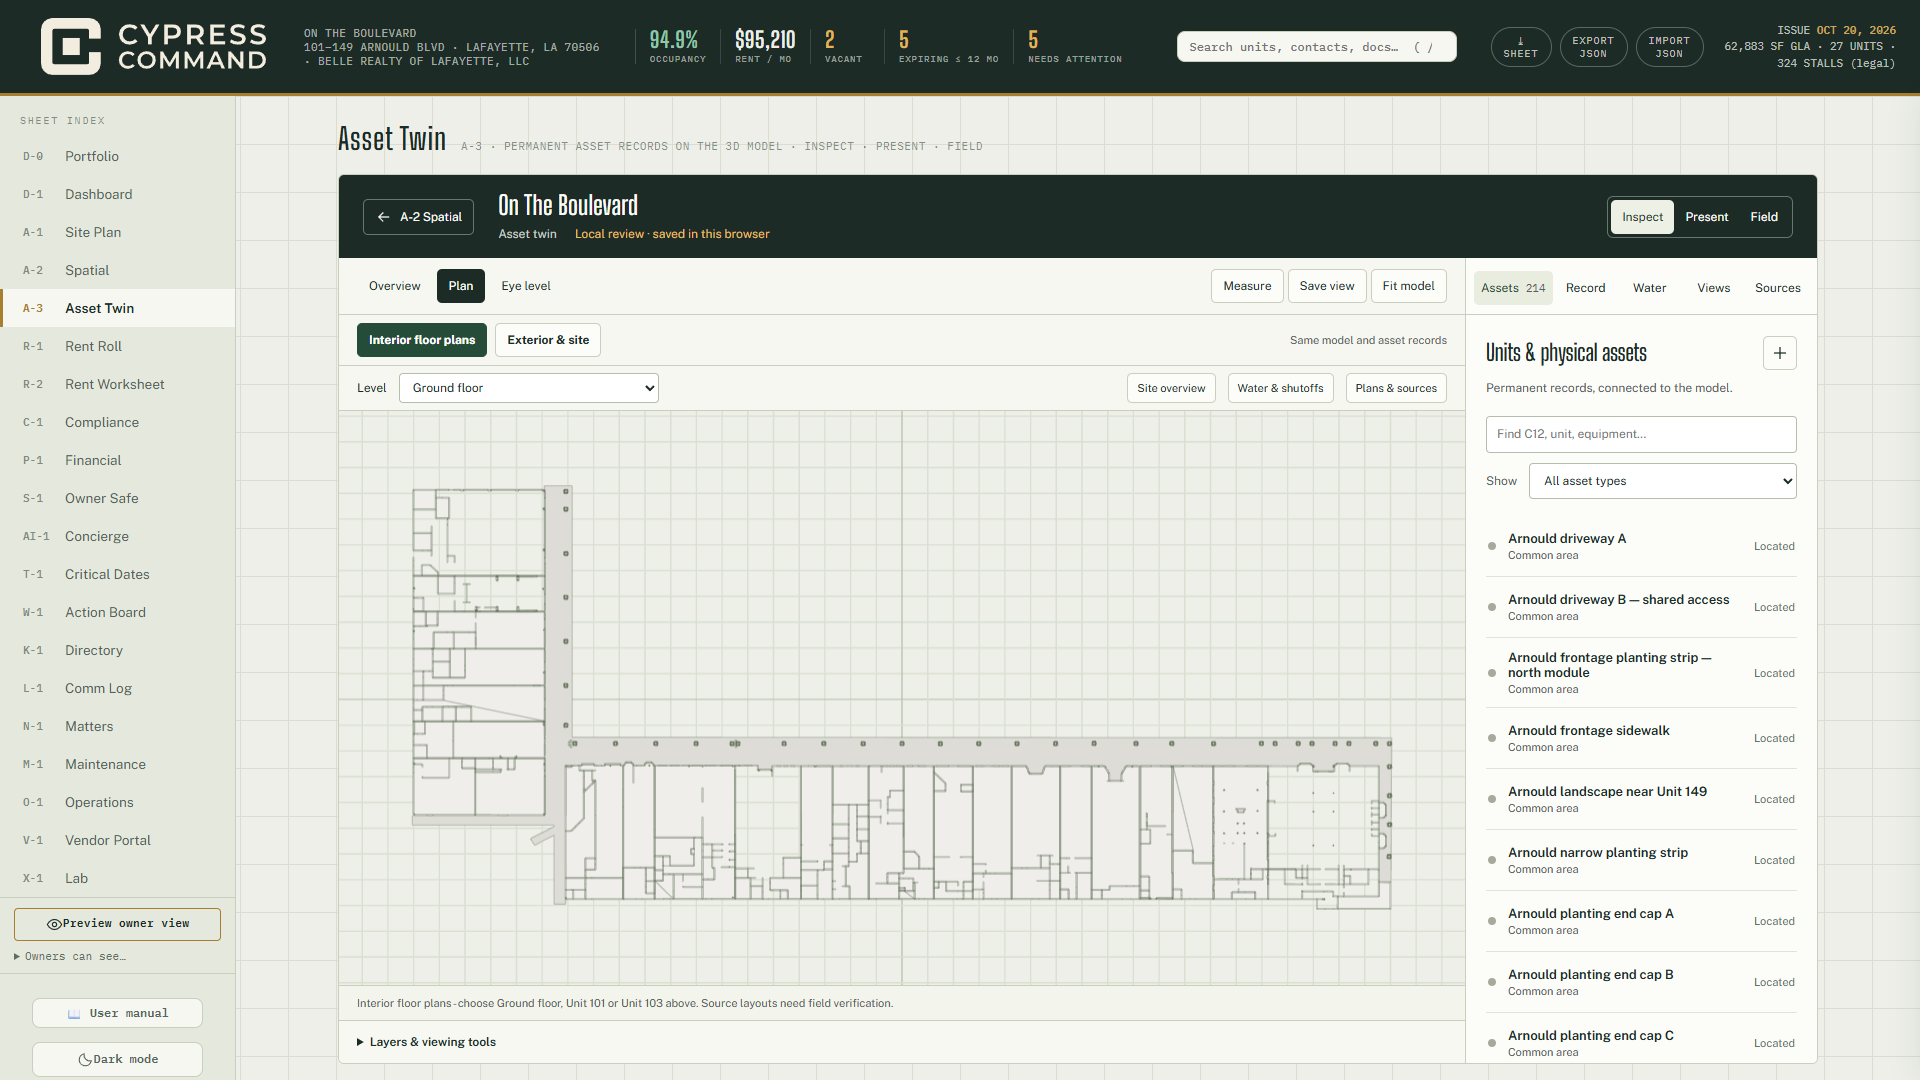Switch to Inspect mode
The width and height of the screenshot is (1920, 1080).
pos(1642,217)
